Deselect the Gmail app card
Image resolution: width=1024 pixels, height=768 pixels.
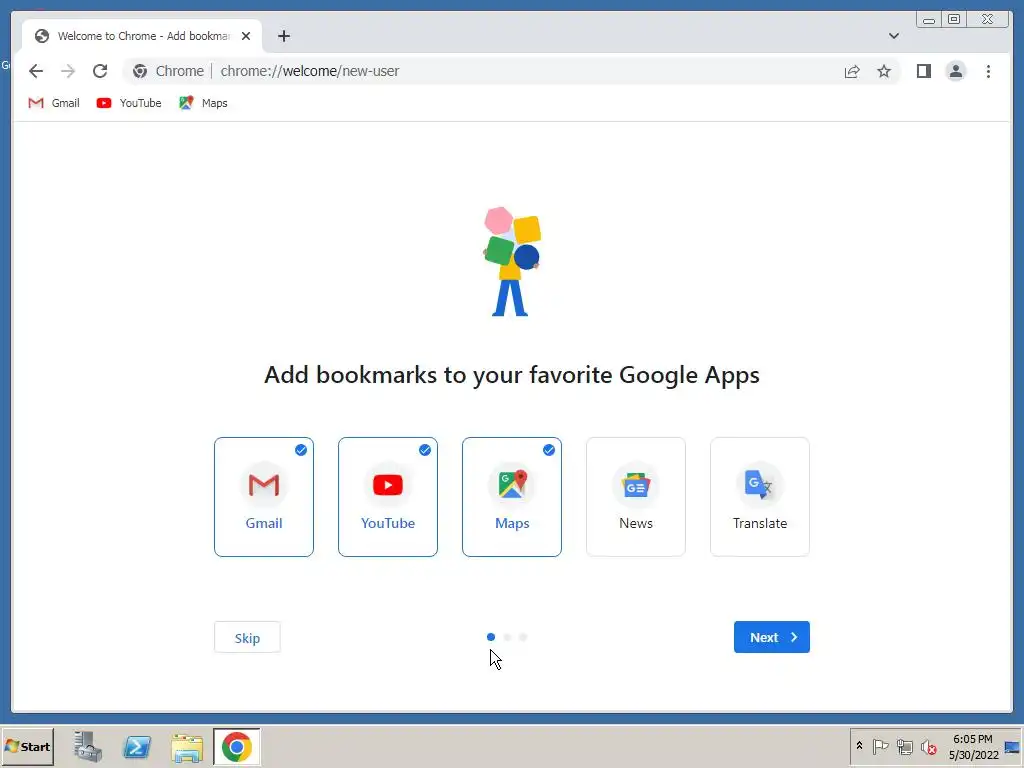click(264, 497)
